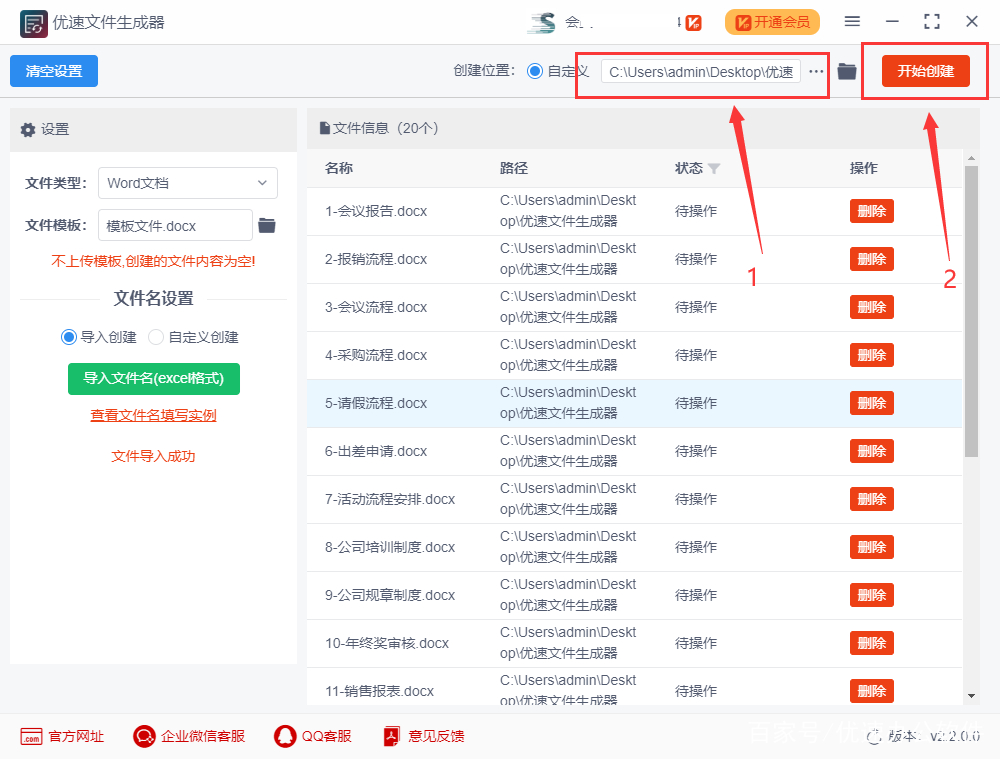
Task: Click the file list vertical scrollbar thumb
Action: pyautogui.click(x=971, y=311)
